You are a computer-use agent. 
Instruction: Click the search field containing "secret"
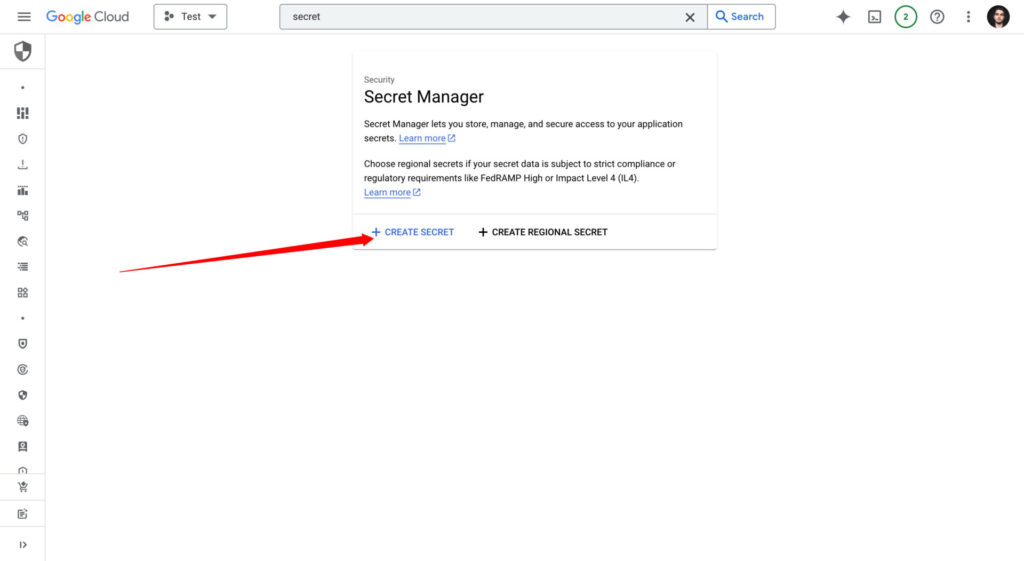pos(480,17)
